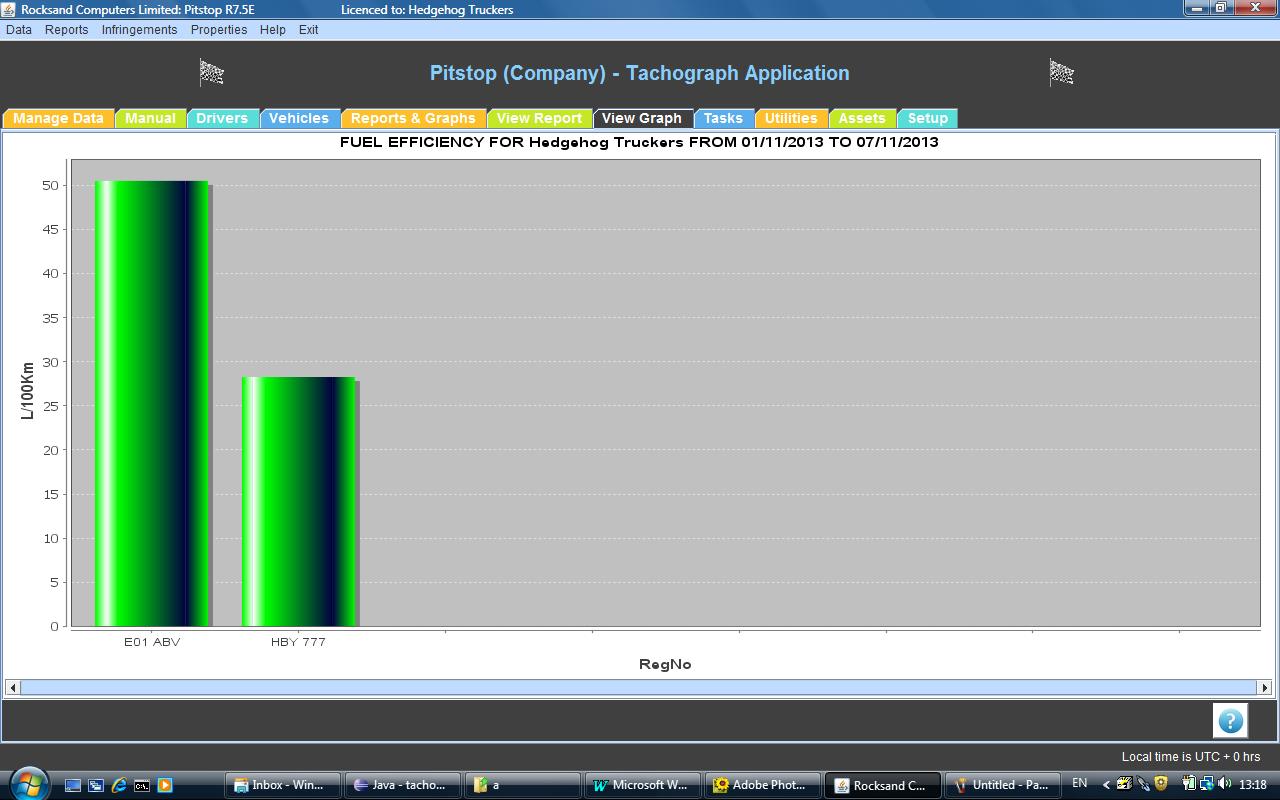The height and width of the screenshot is (800, 1280).
Task: Select the Utilities tab
Action: pos(791,118)
